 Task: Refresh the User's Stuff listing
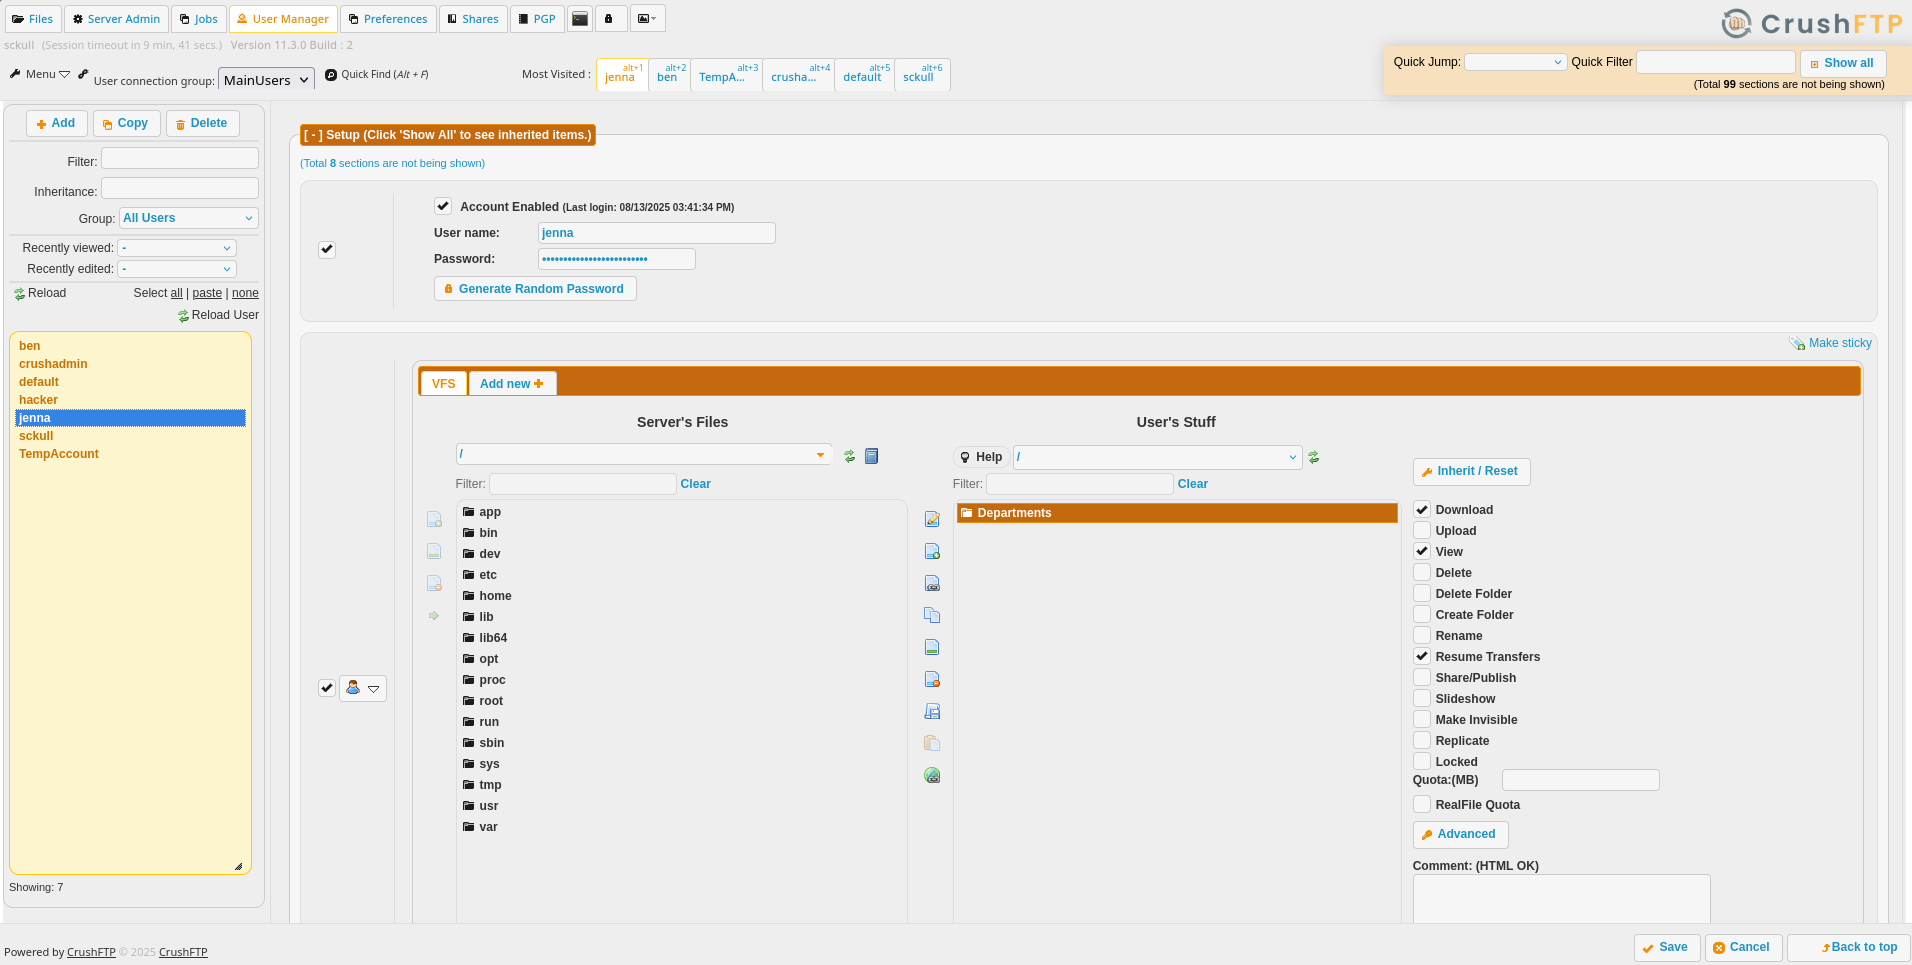[1314, 457]
